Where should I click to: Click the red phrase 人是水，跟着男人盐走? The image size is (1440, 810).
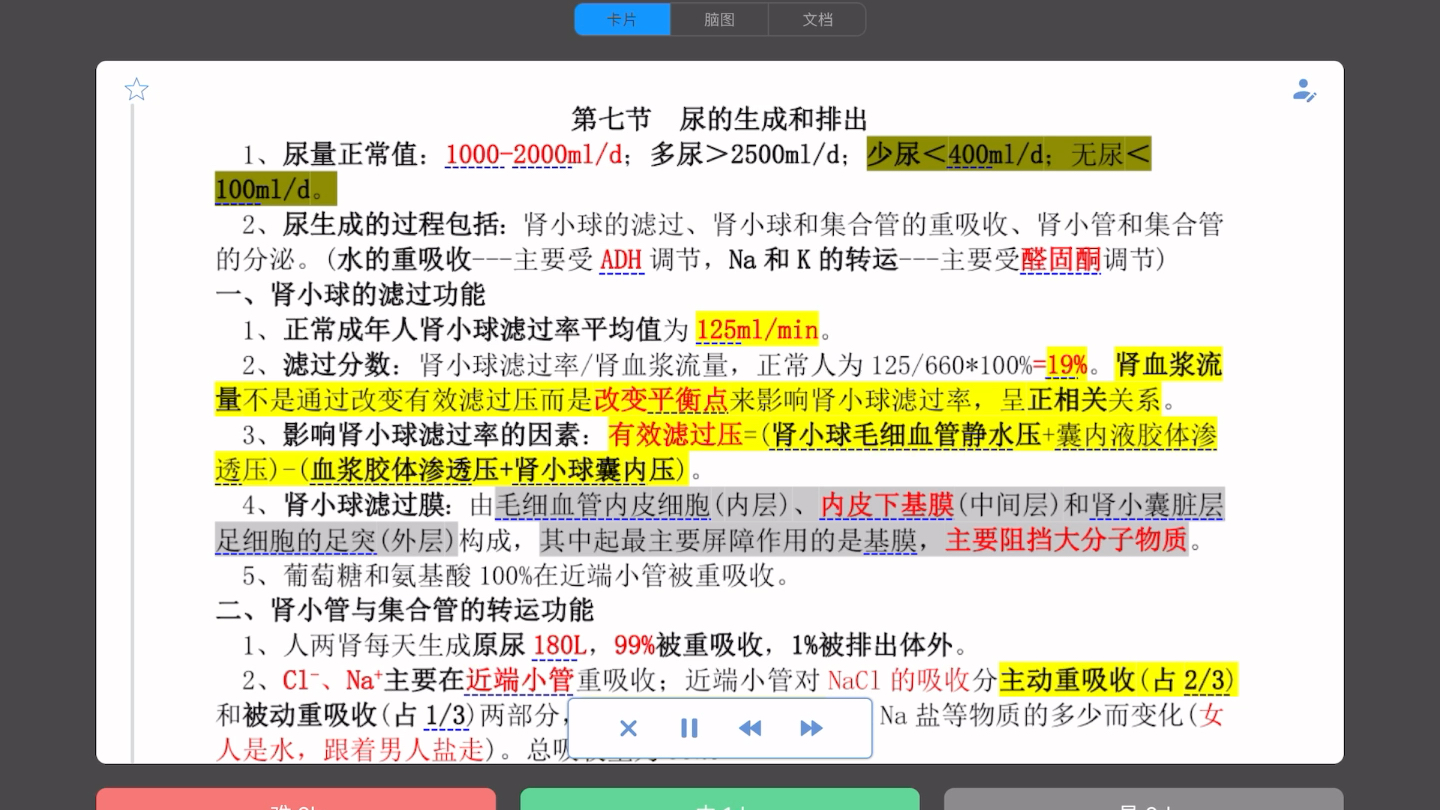350,751
